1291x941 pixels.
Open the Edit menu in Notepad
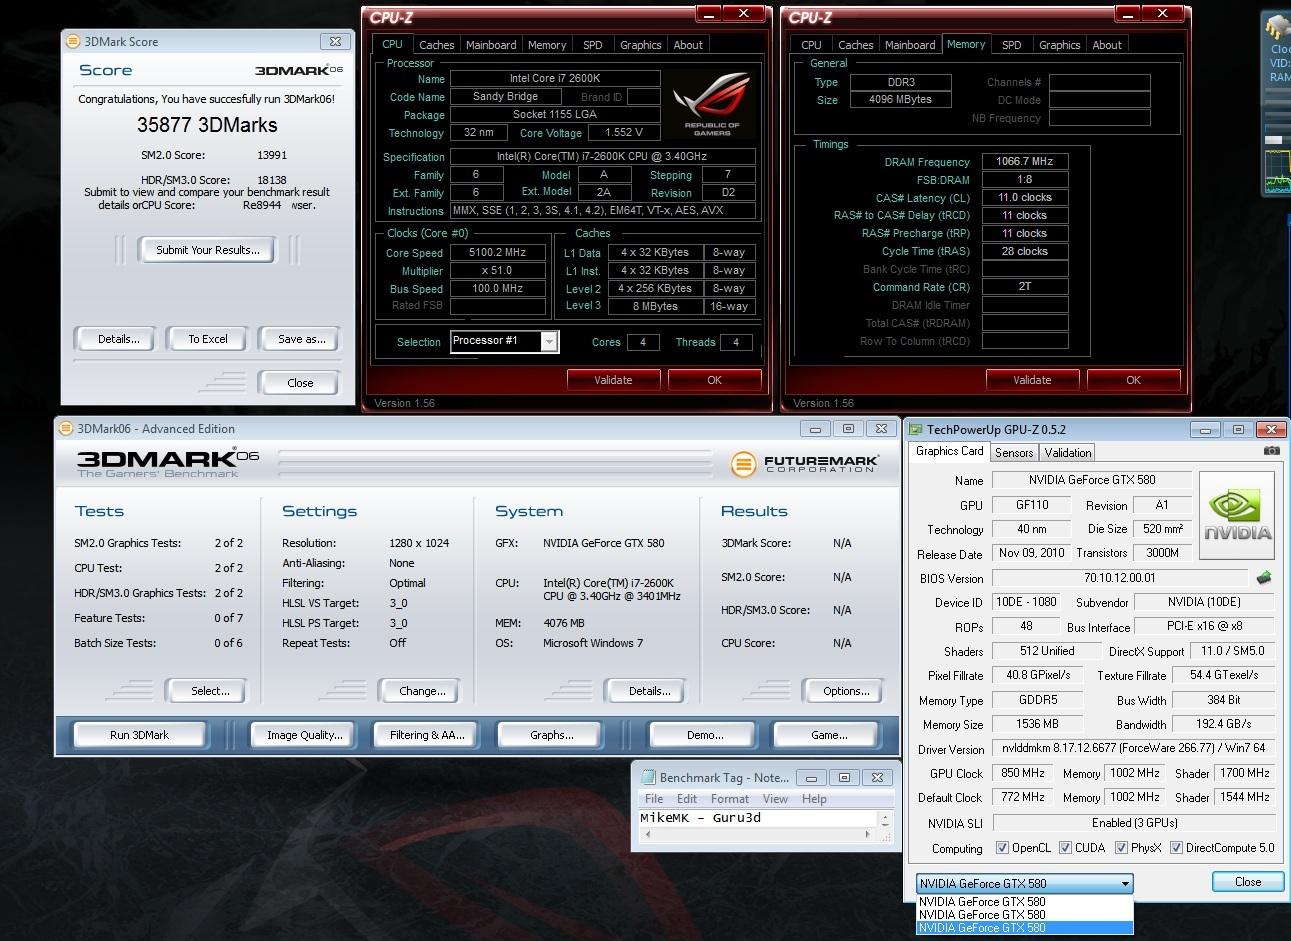tap(687, 799)
